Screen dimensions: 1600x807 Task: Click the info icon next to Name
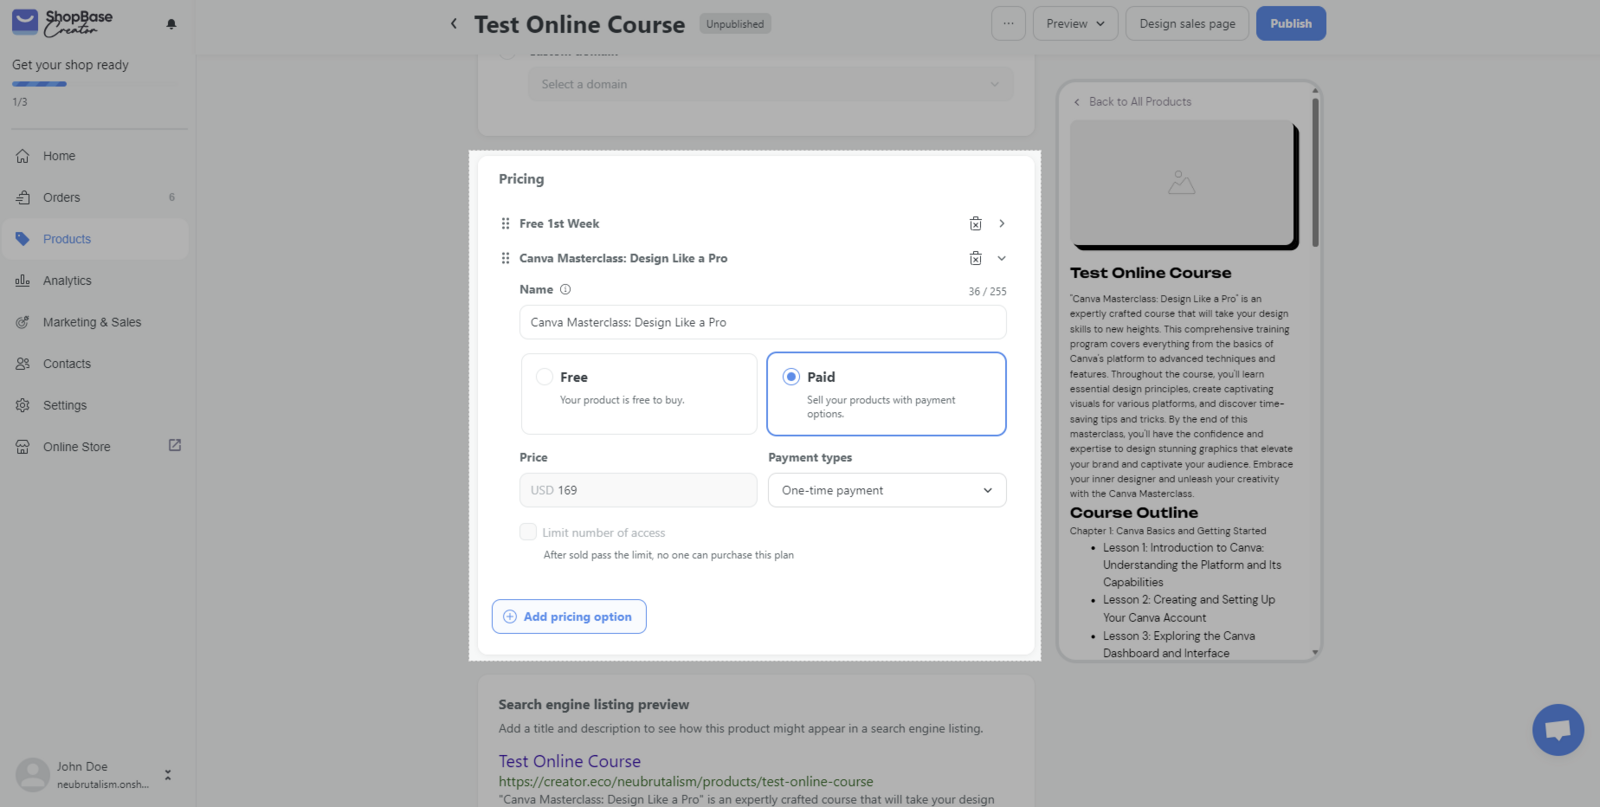(x=565, y=290)
